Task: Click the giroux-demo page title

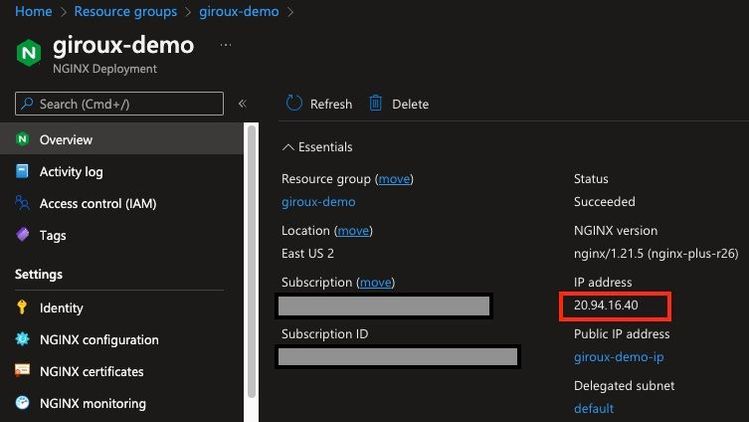Action: click(x=123, y=45)
